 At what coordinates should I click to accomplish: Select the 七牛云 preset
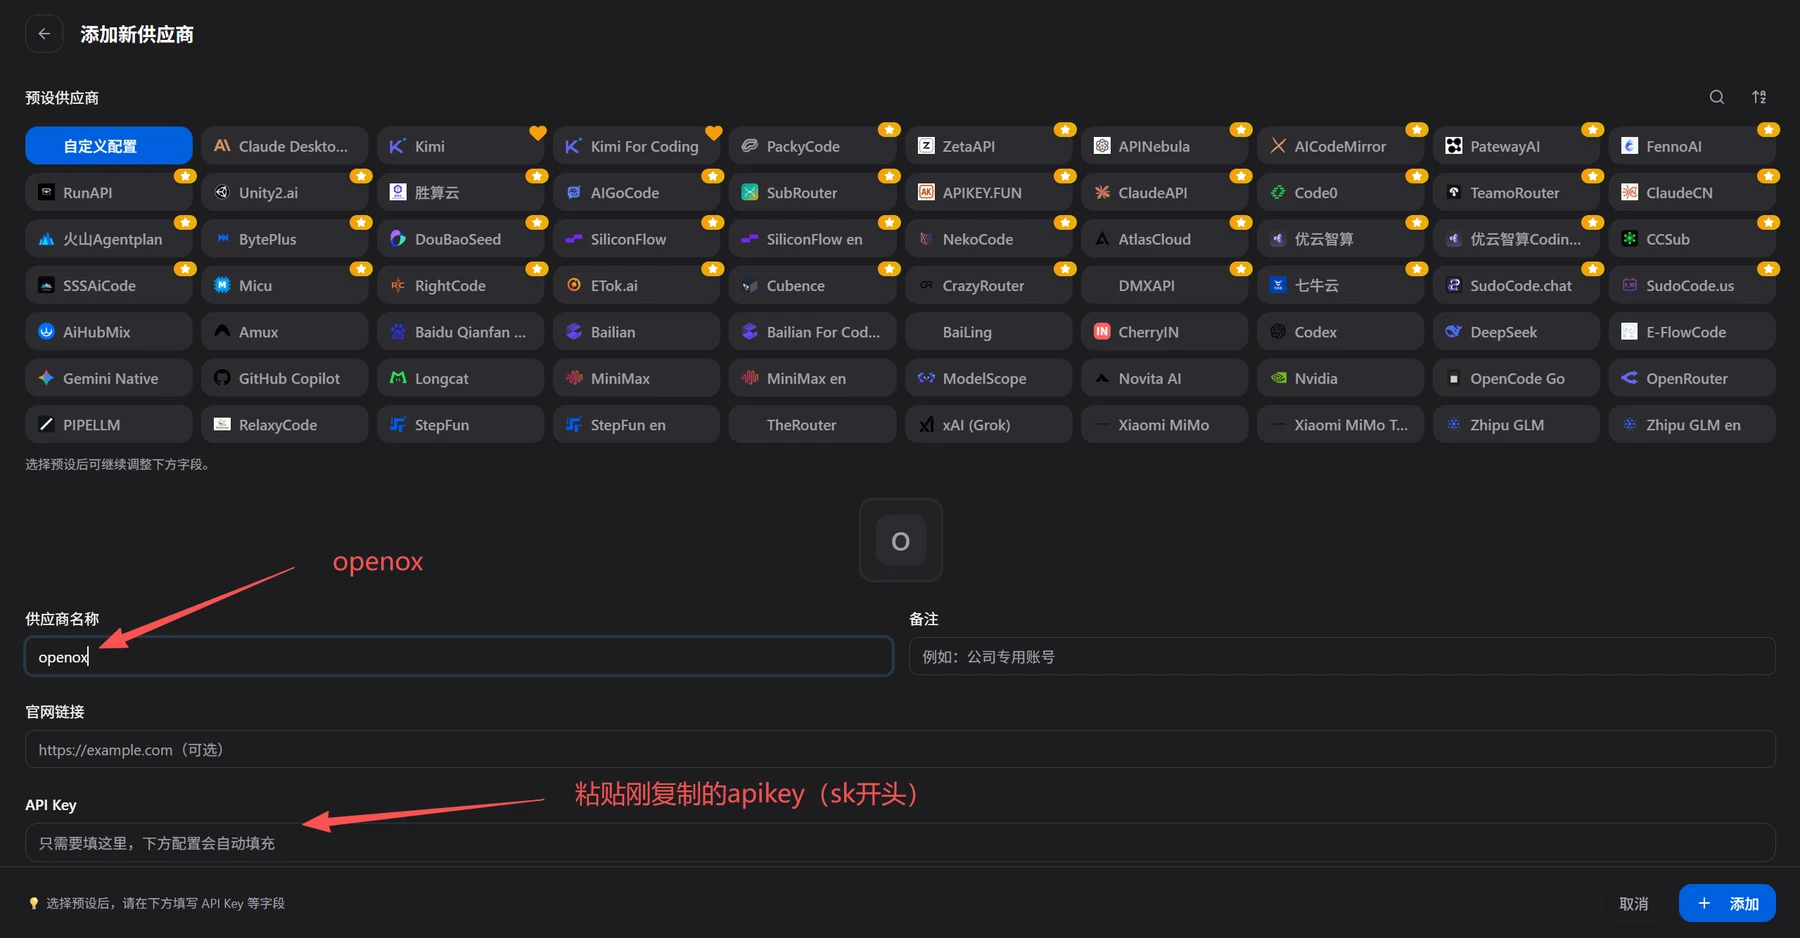pos(1341,285)
